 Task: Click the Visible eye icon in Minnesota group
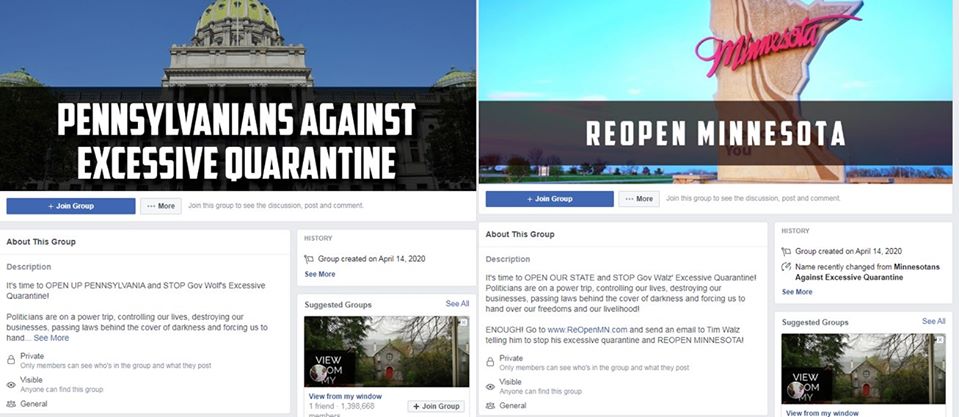[x=490, y=386]
